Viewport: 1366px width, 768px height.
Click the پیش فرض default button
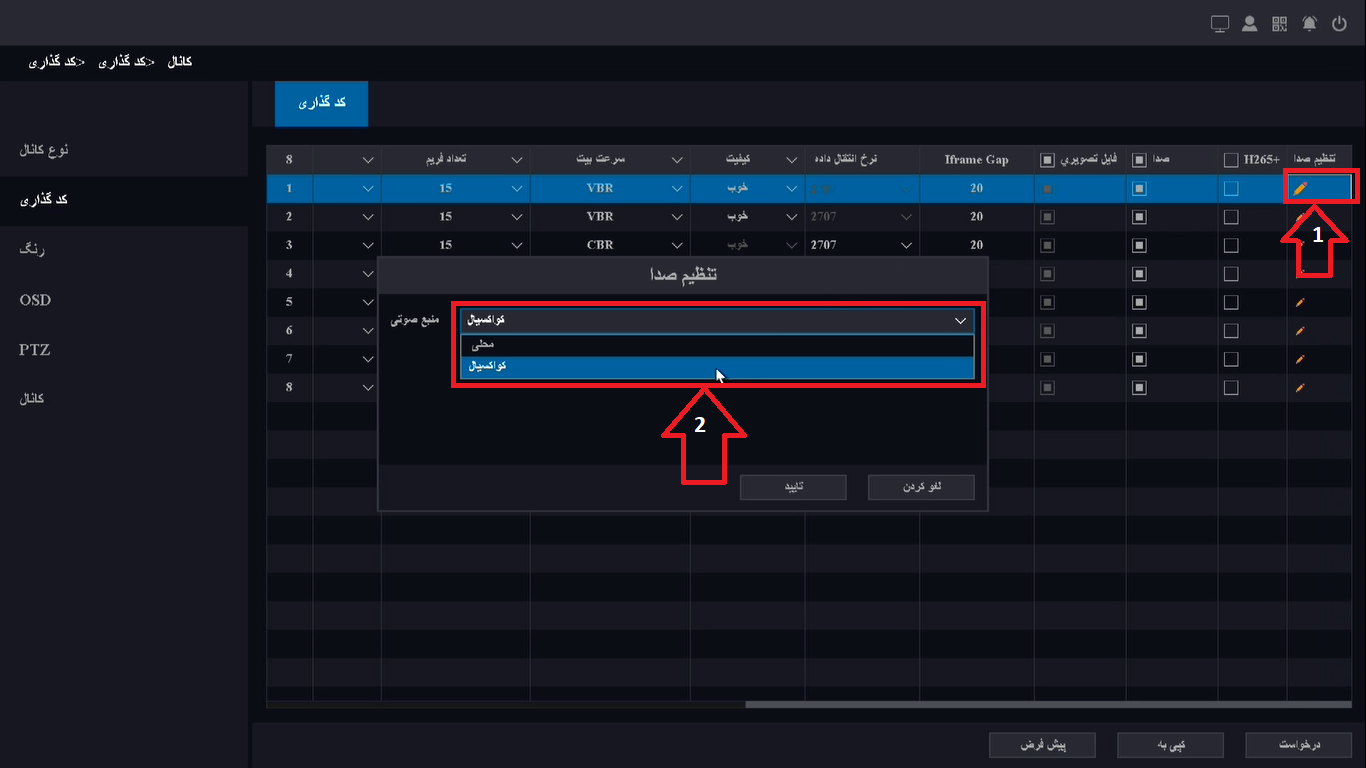(x=1042, y=745)
